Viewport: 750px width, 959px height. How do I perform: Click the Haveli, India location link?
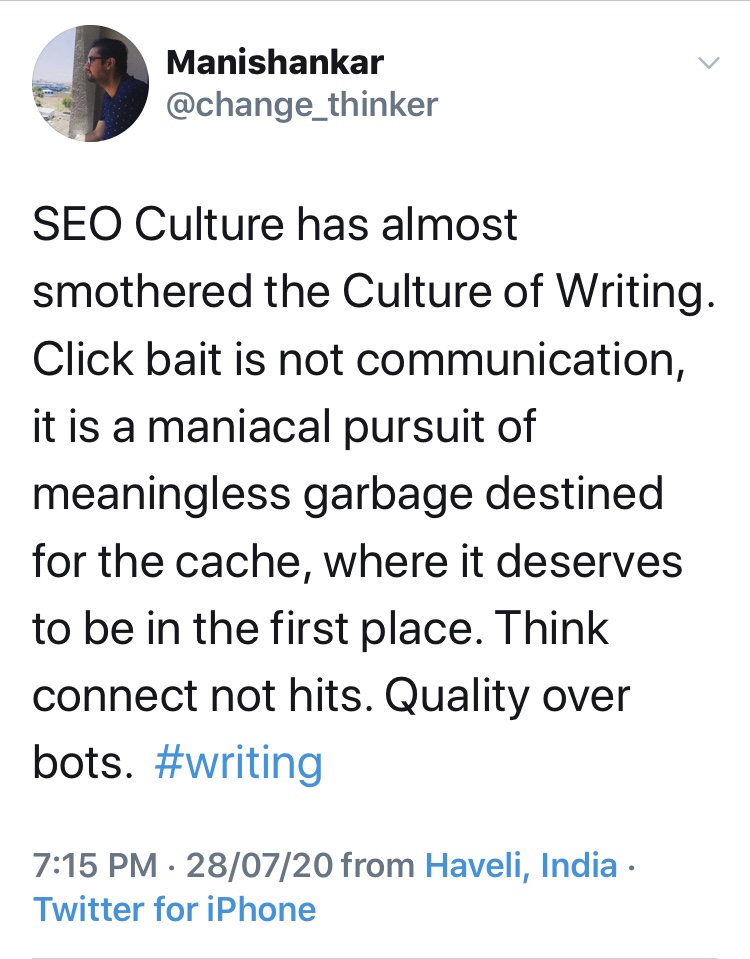521,864
